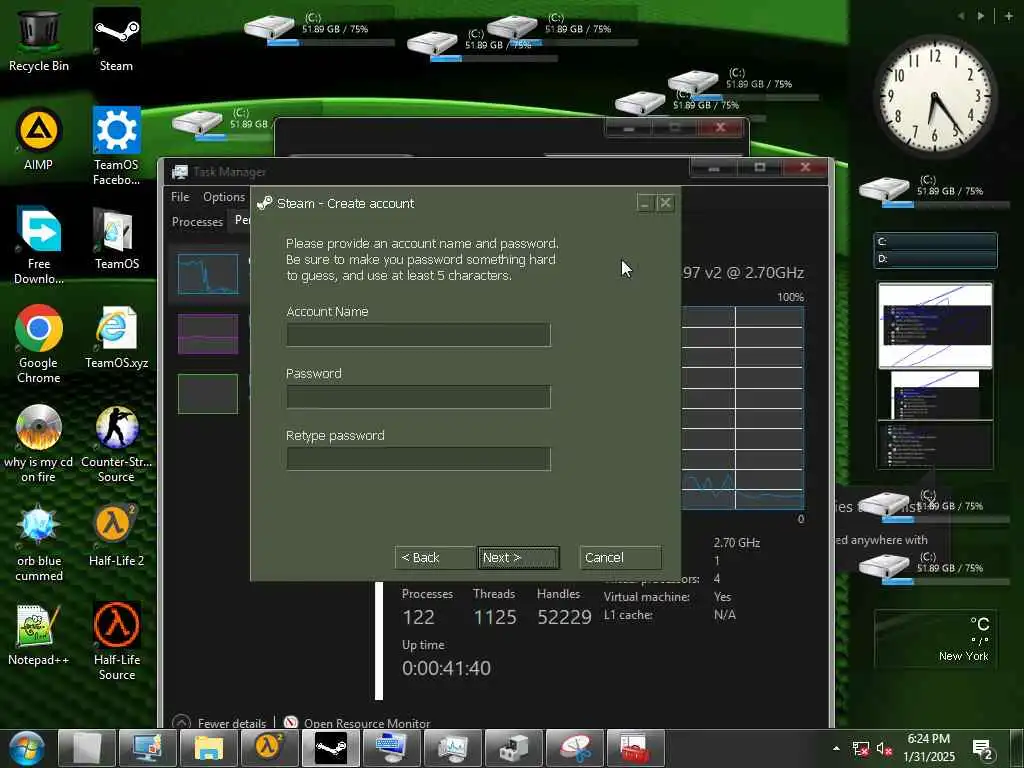The image size is (1024, 768).
Task: Show hidden tray icons arrow
Action: pos(836,748)
